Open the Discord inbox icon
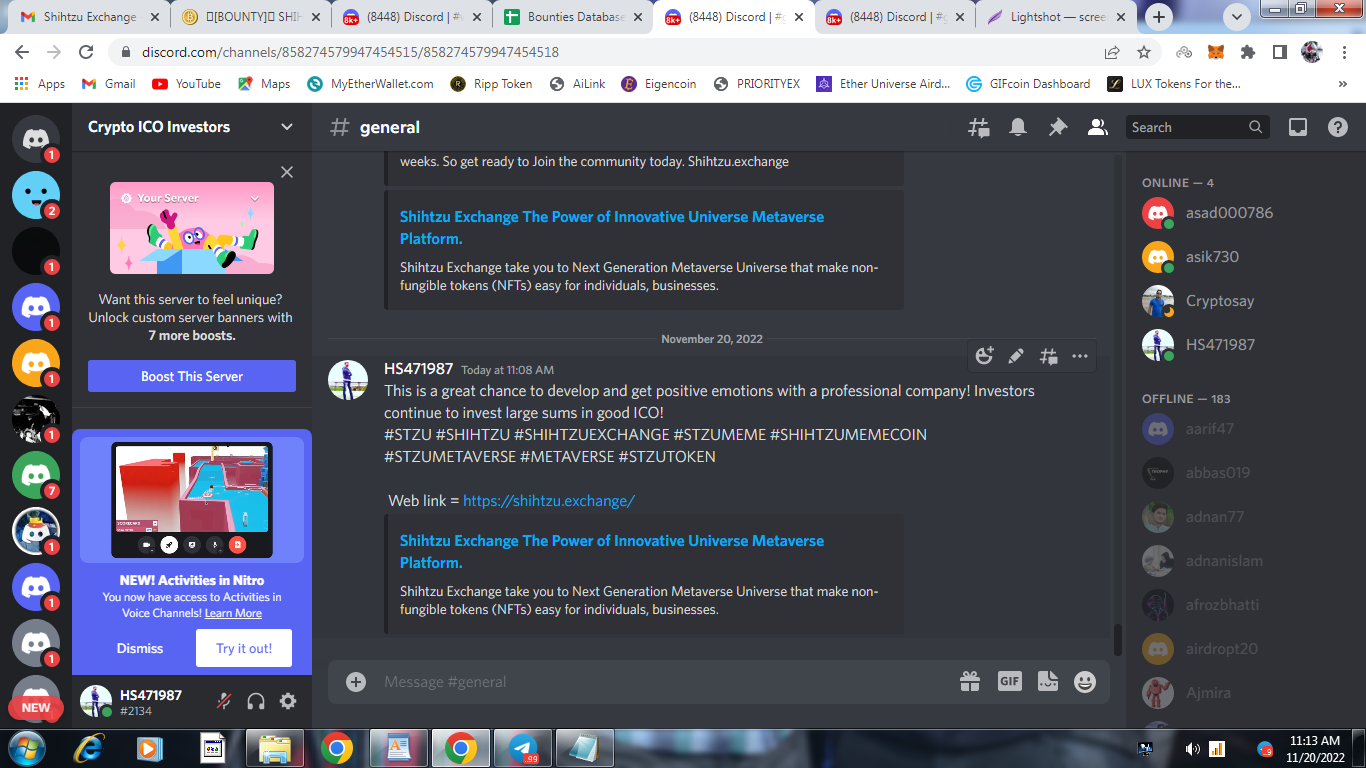The width and height of the screenshot is (1366, 768). (x=1298, y=127)
